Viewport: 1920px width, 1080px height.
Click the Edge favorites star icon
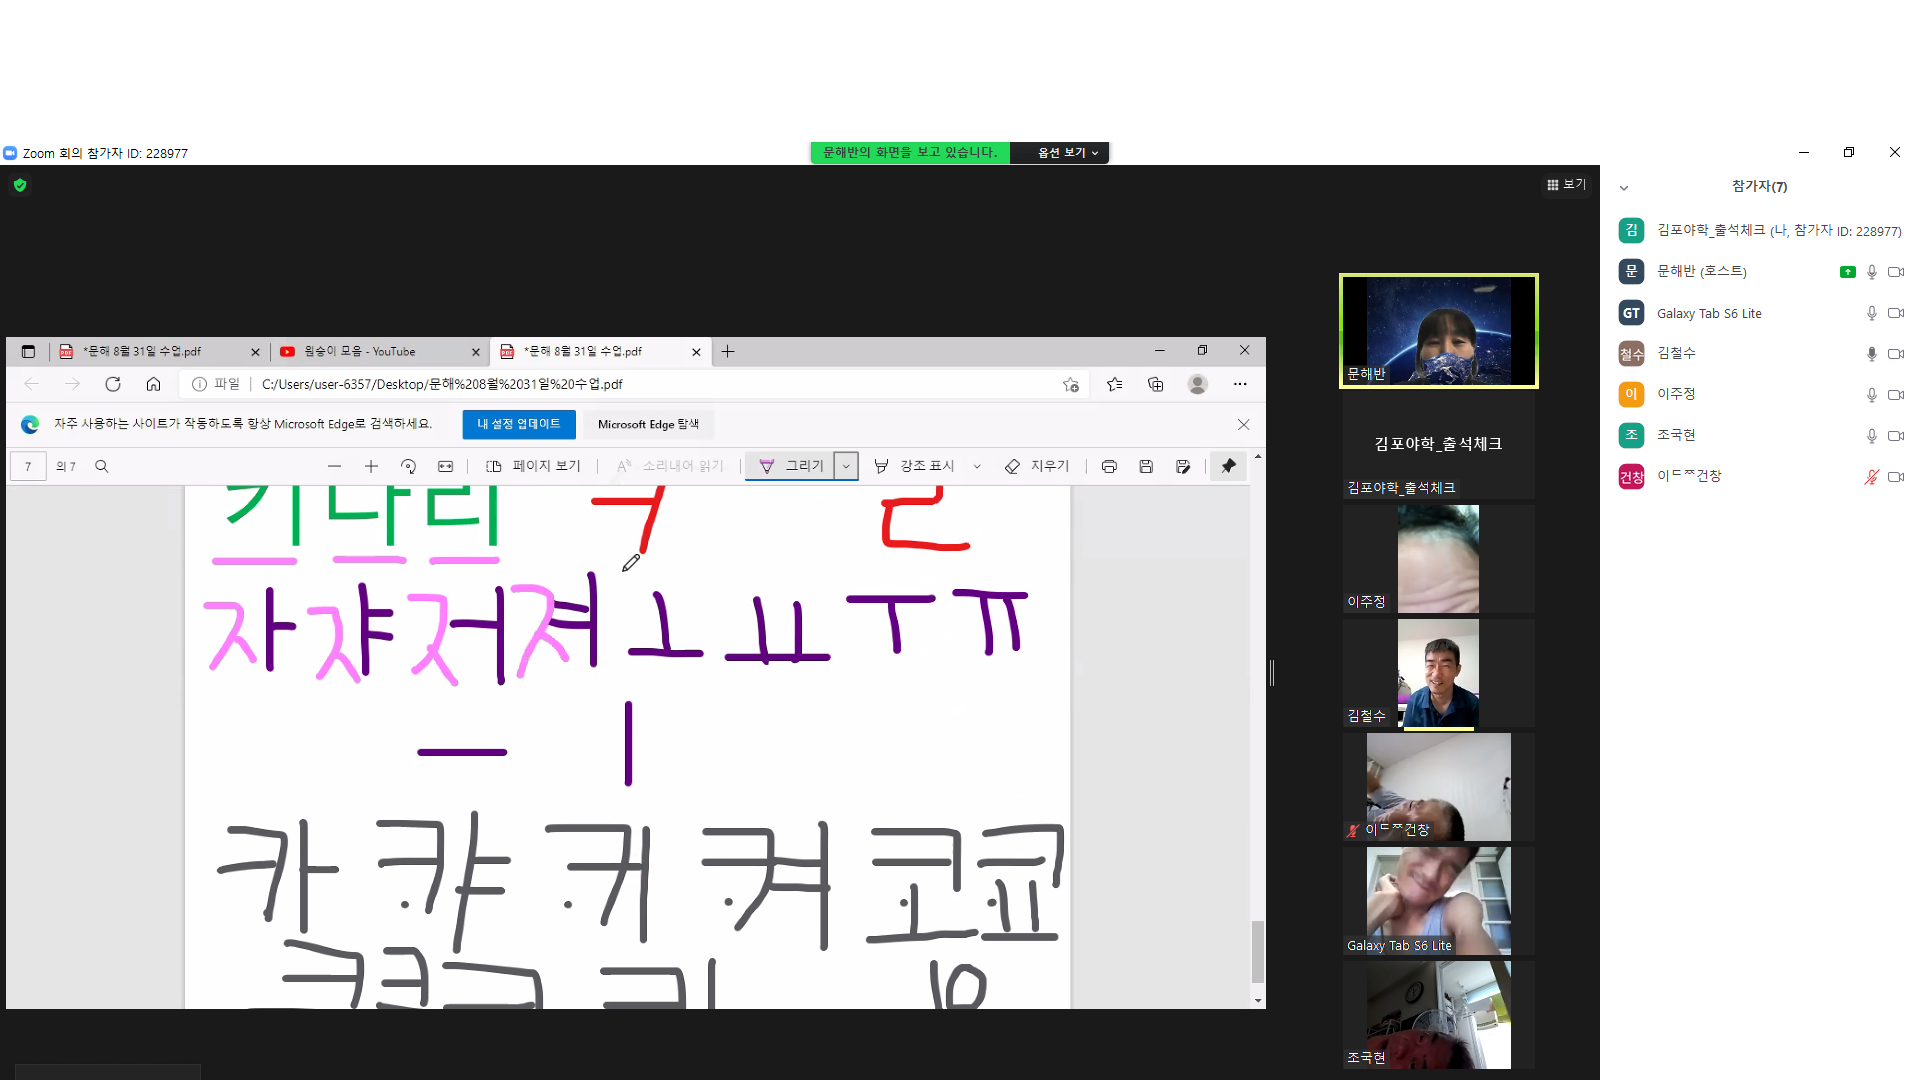click(x=1114, y=384)
